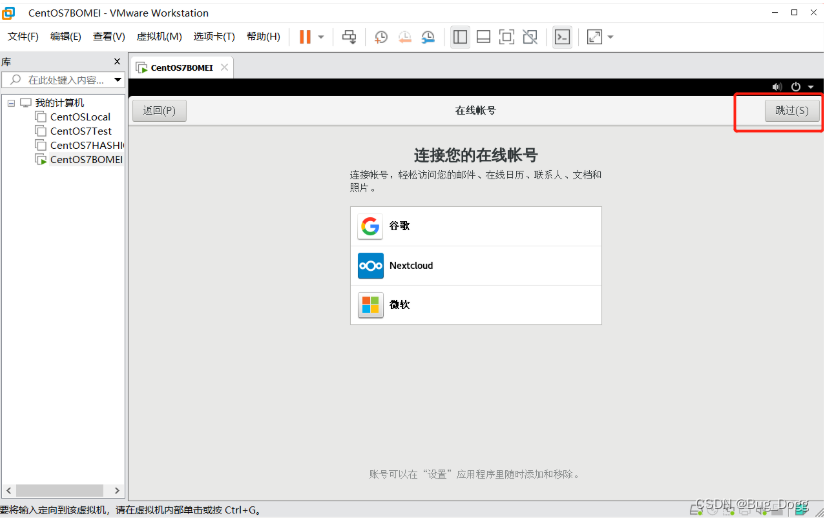Click the stretch guest display icon
The height and width of the screenshot is (521, 824).
click(594, 37)
